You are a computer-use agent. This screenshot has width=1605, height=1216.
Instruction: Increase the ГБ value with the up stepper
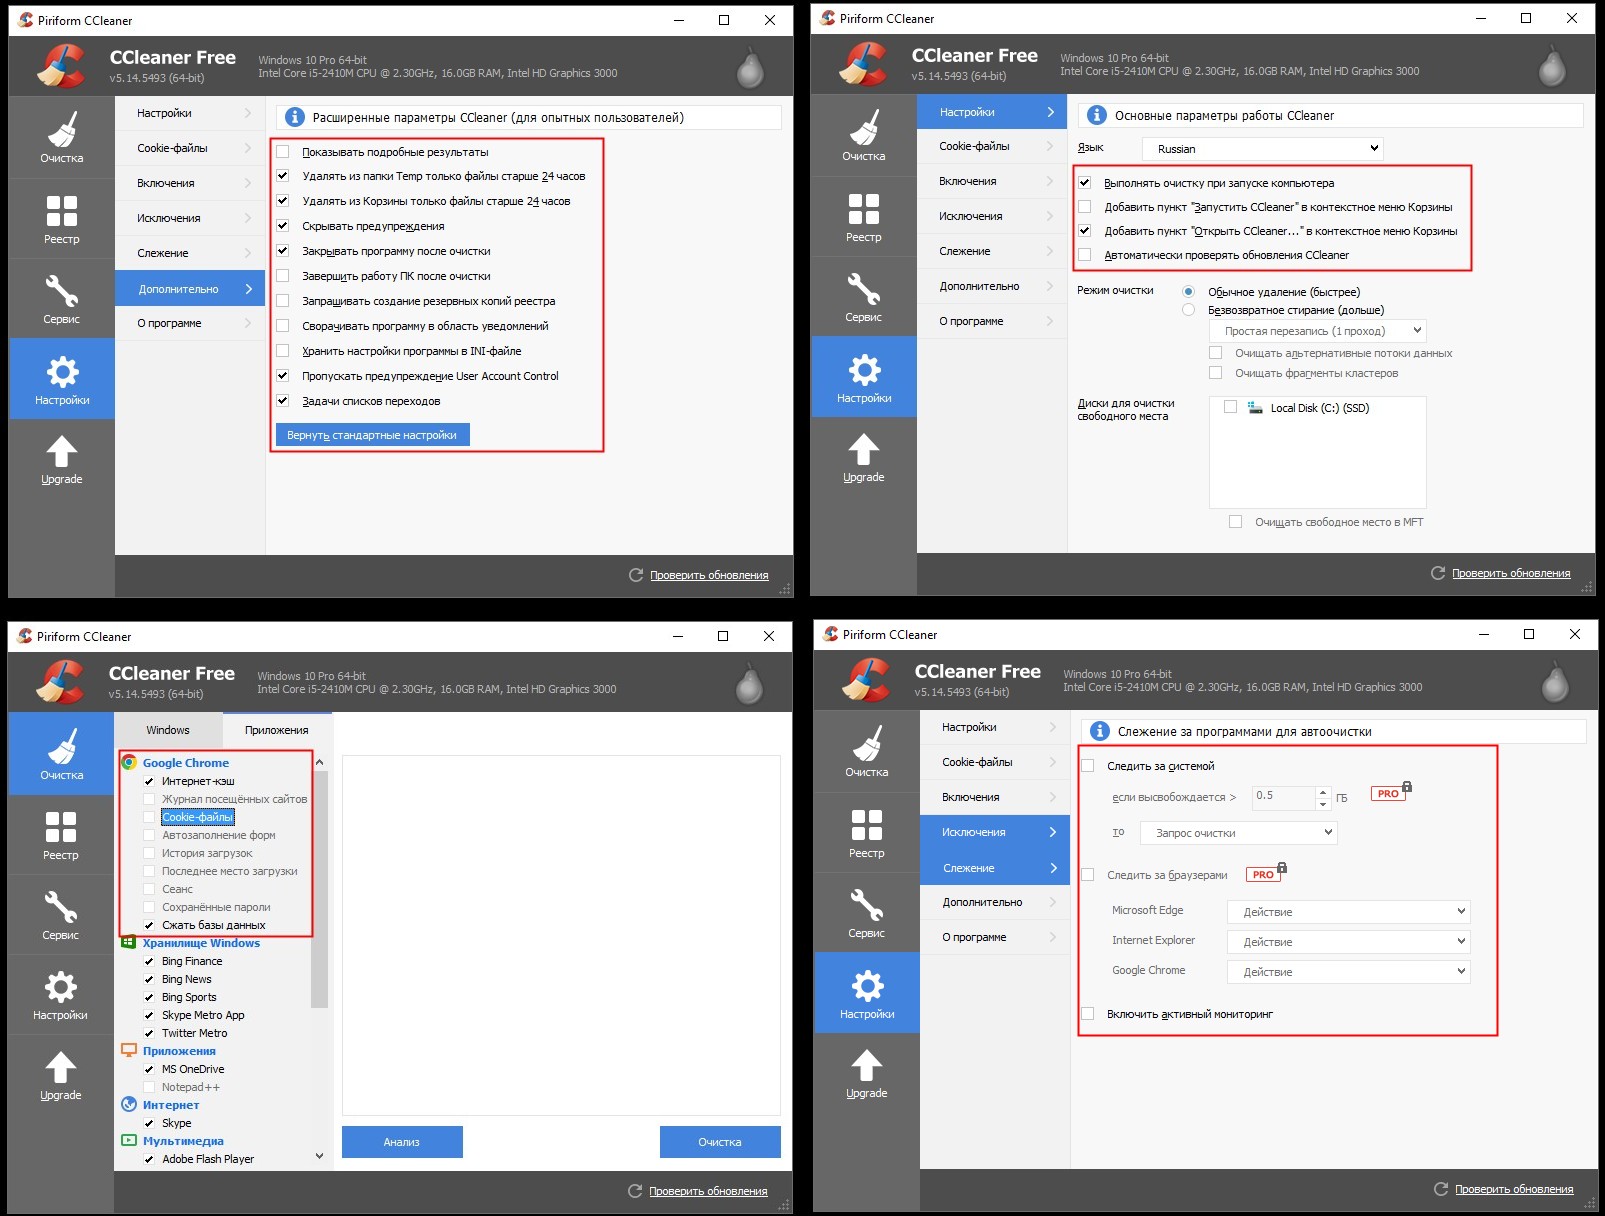click(x=1323, y=792)
